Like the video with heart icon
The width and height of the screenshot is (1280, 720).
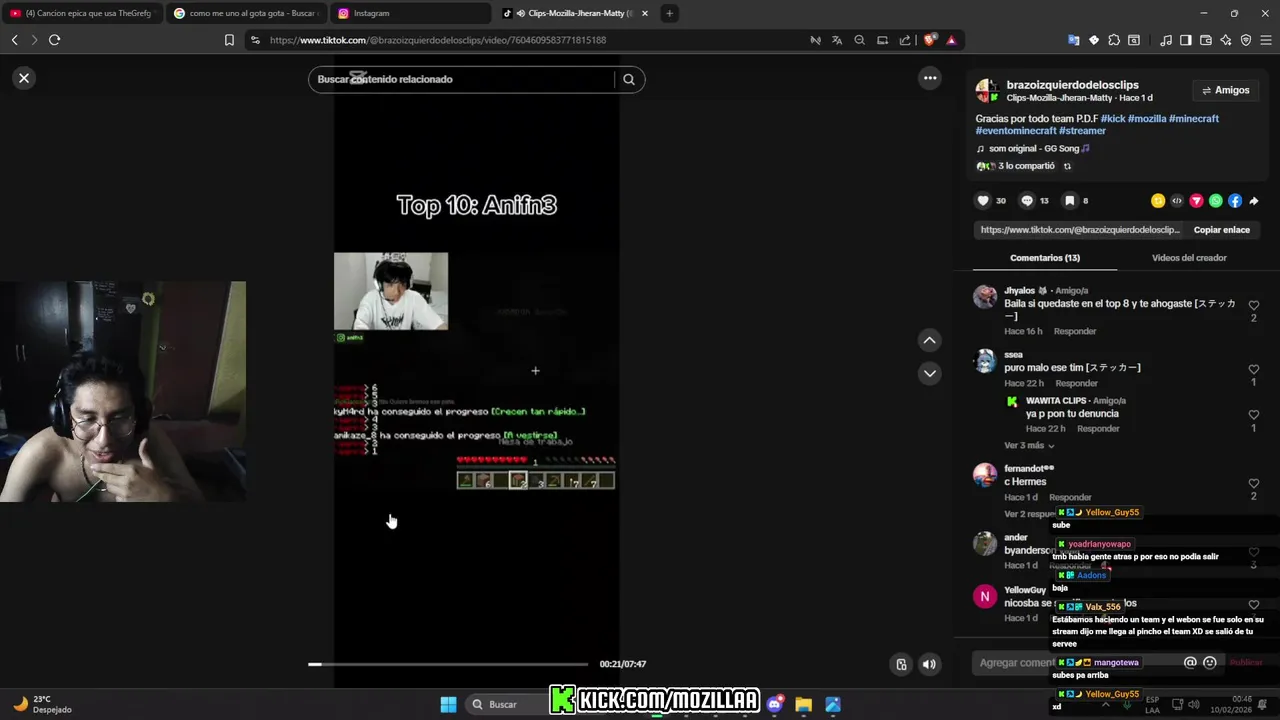tap(983, 201)
